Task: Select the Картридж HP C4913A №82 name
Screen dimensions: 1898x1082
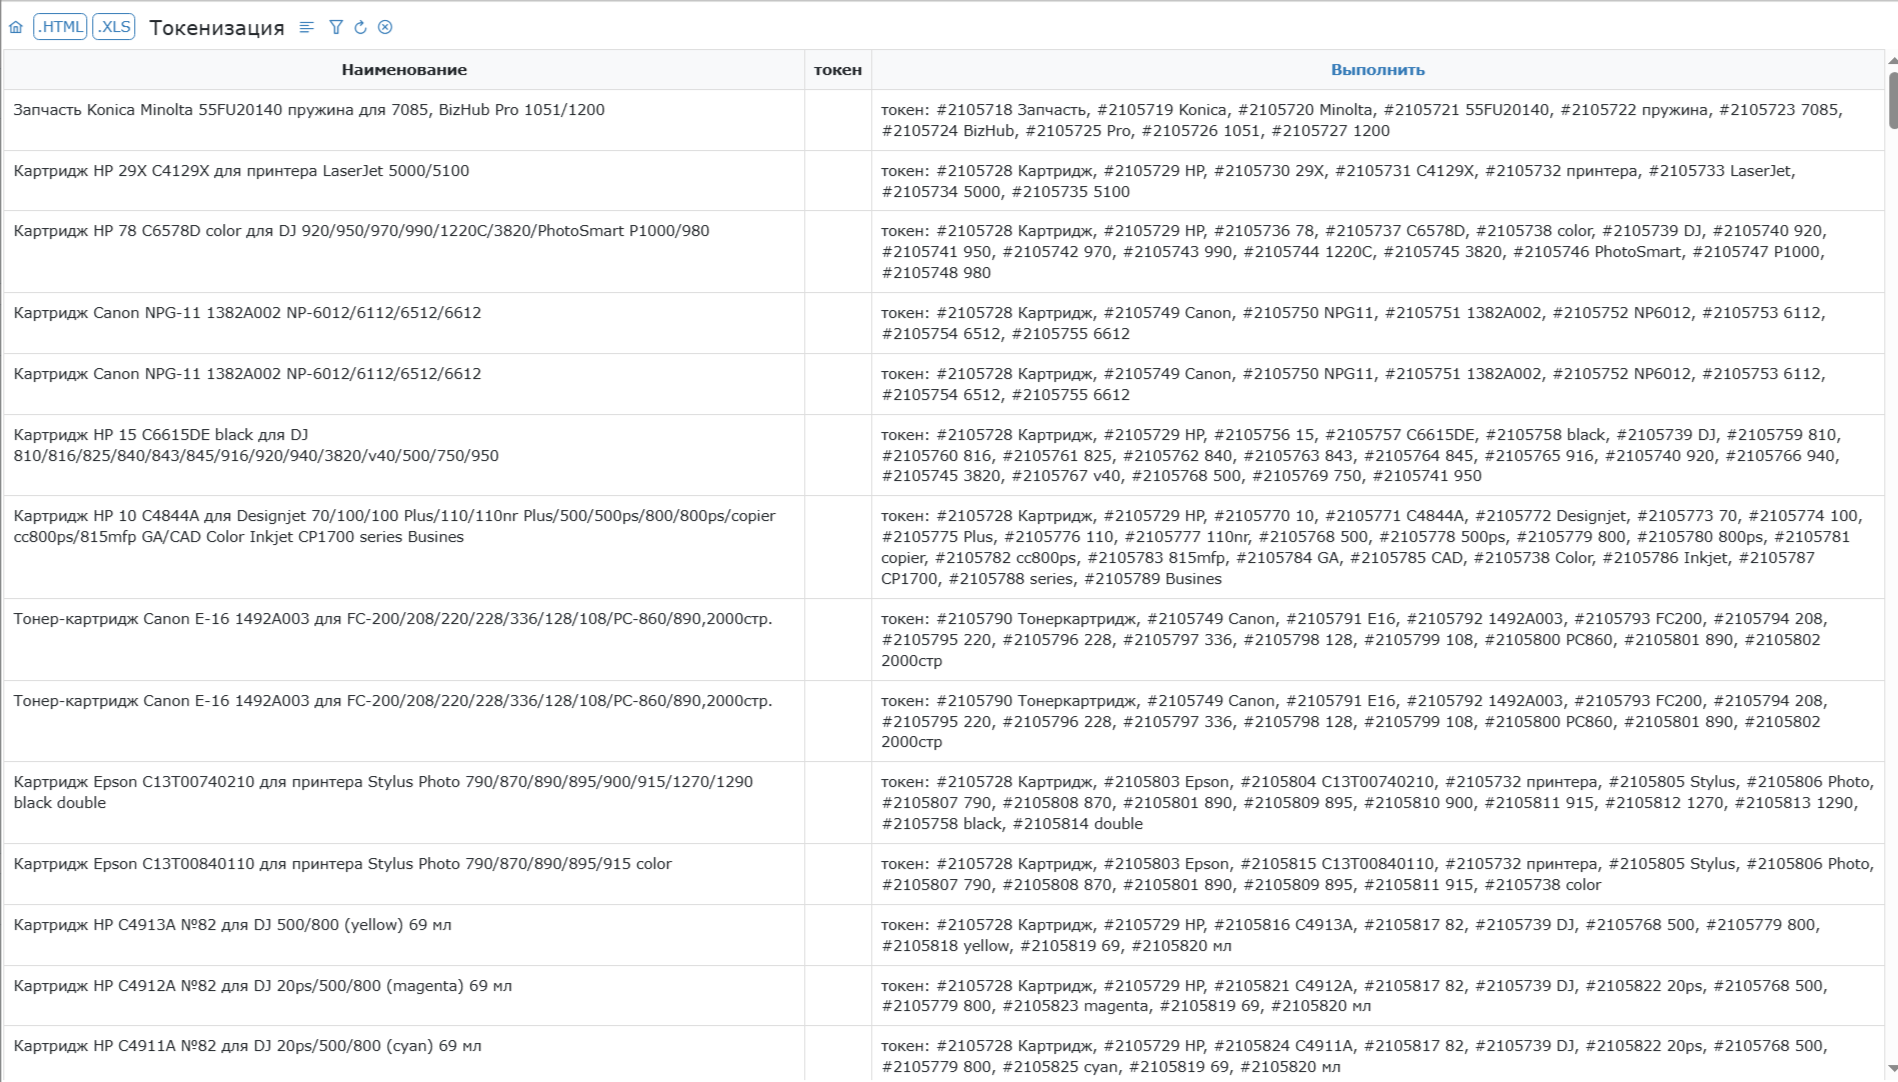Action: (232, 925)
